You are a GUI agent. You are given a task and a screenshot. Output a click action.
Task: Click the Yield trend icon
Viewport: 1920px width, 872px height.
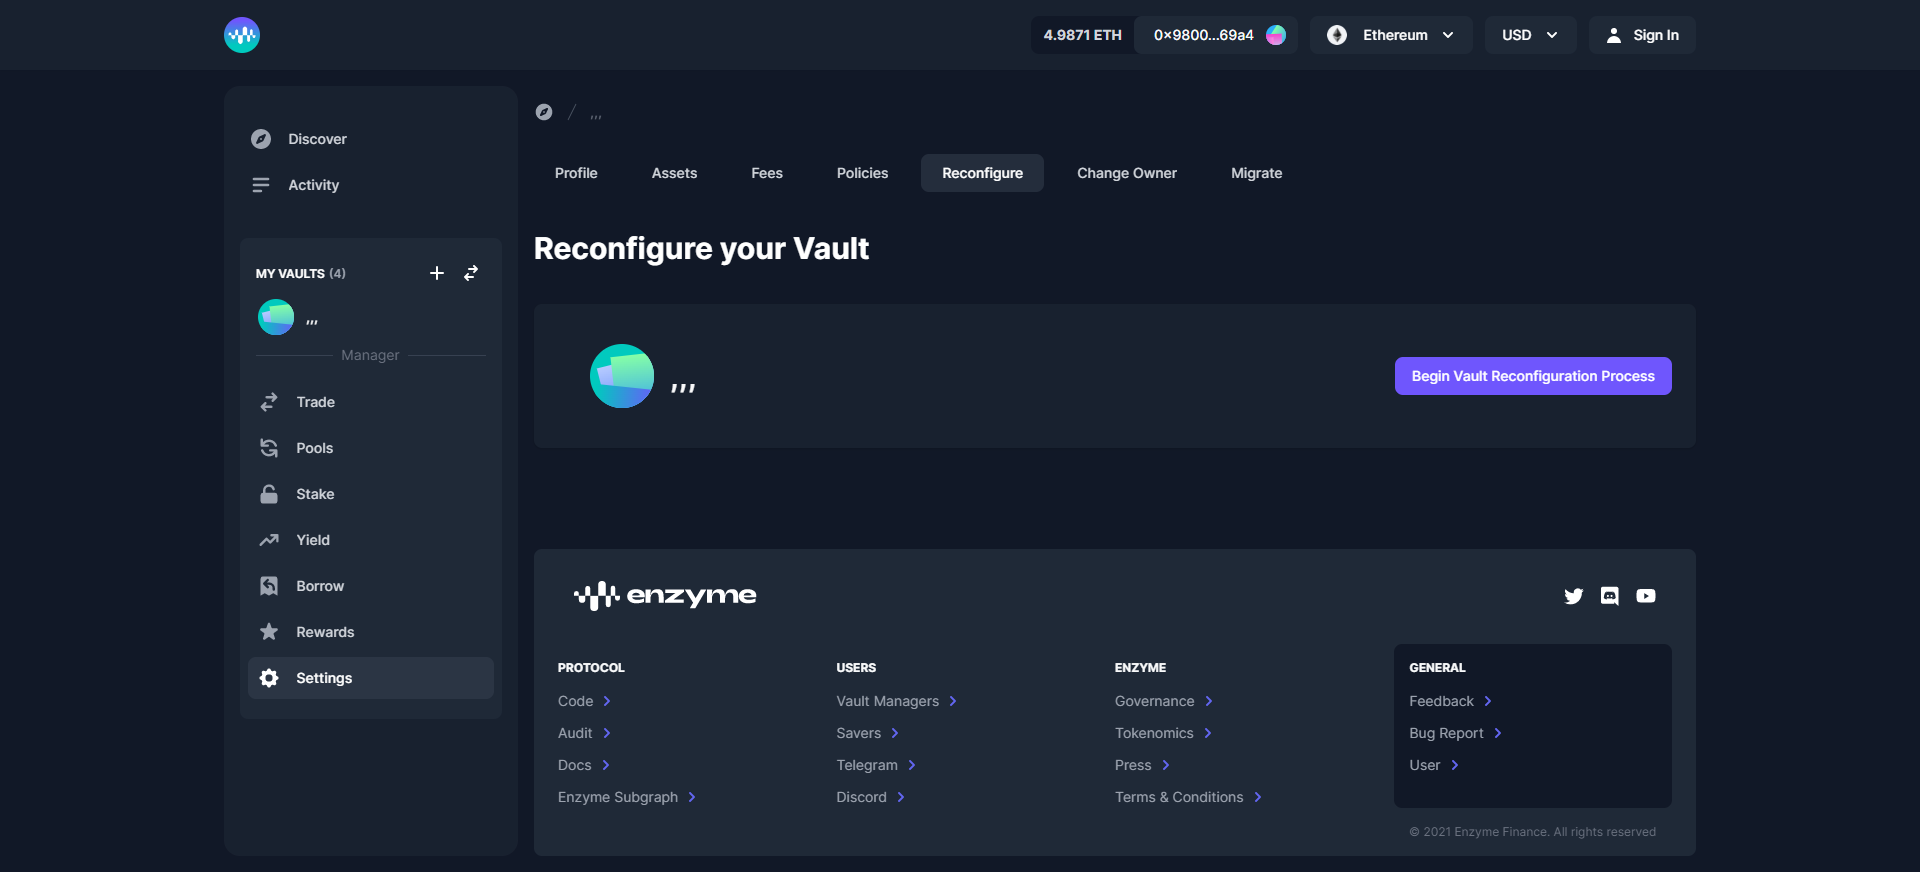pyautogui.click(x=269, y=540)
